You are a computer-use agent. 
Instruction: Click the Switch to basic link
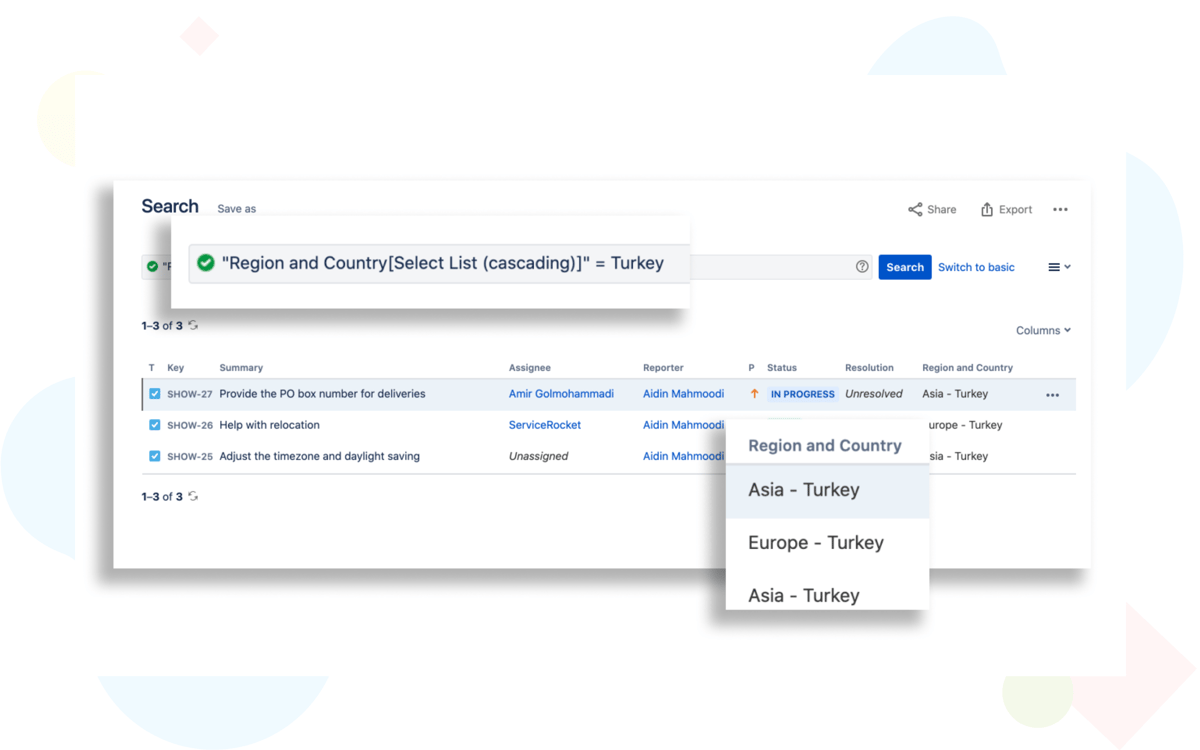976,267
